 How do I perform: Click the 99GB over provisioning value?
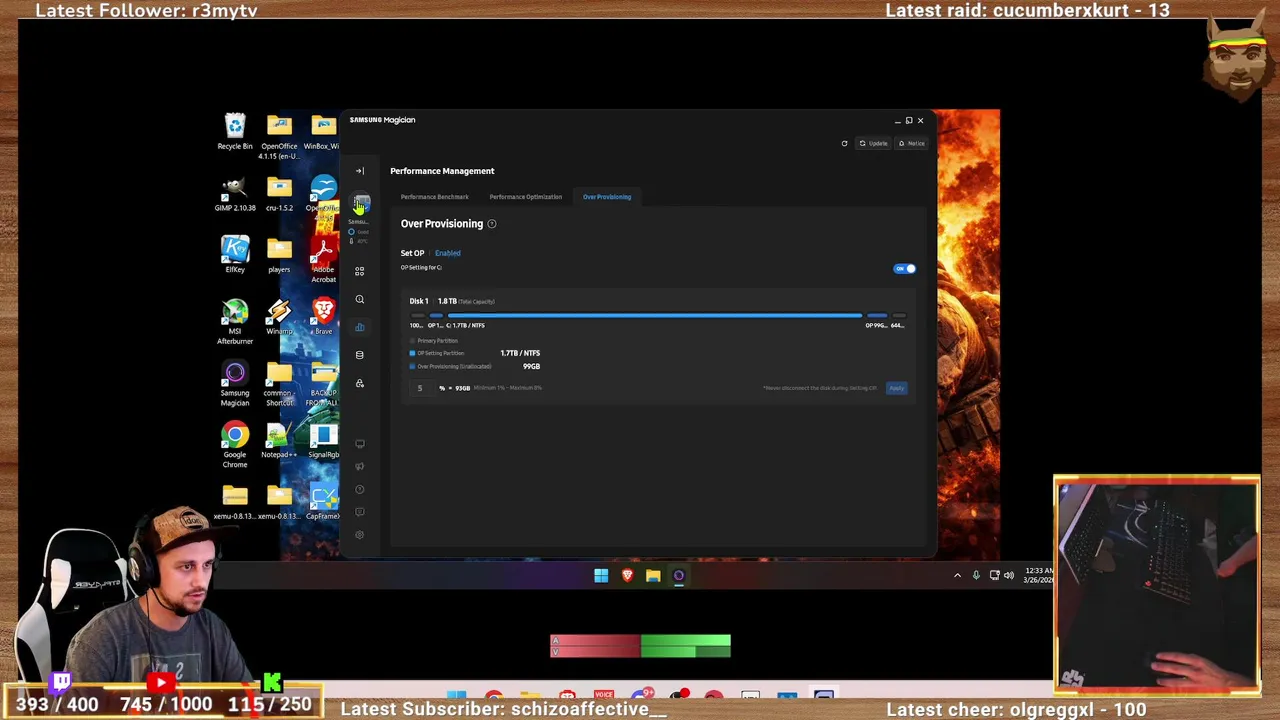[531, 366]
